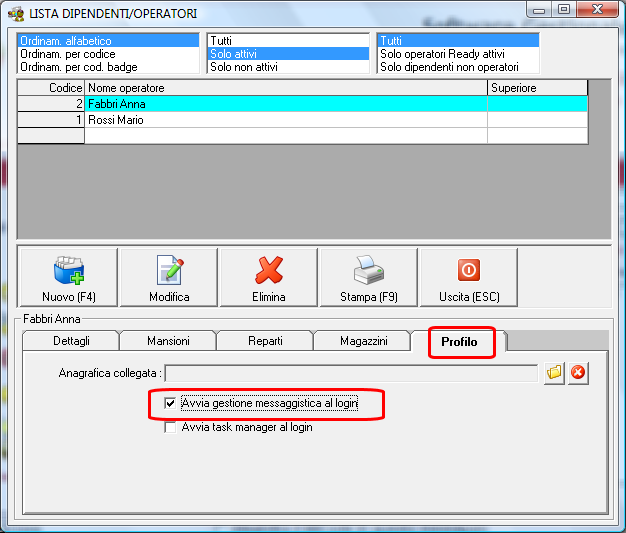Switch to the Magazzini tab
The height and width of the screenshot is (533, 626).
point(363,341)
